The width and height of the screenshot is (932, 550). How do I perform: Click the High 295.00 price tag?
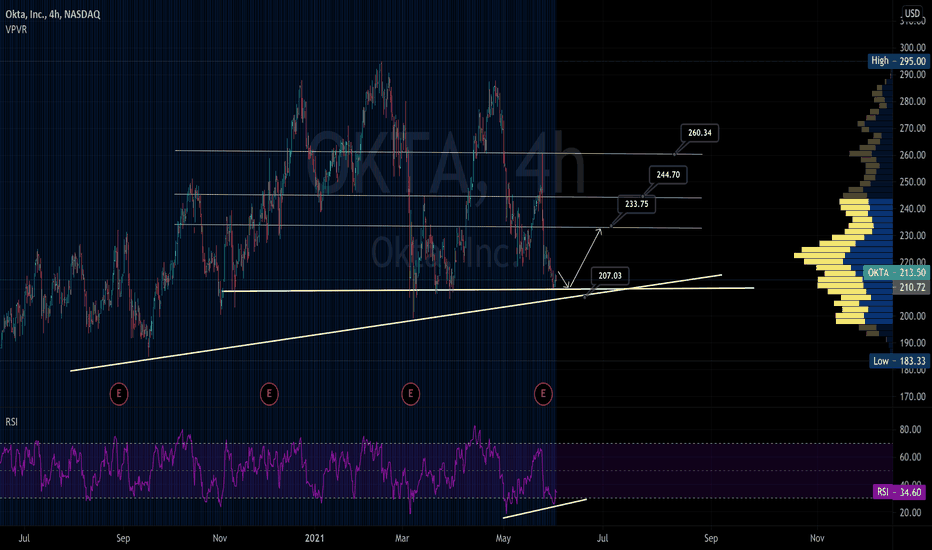click(898, 61)
